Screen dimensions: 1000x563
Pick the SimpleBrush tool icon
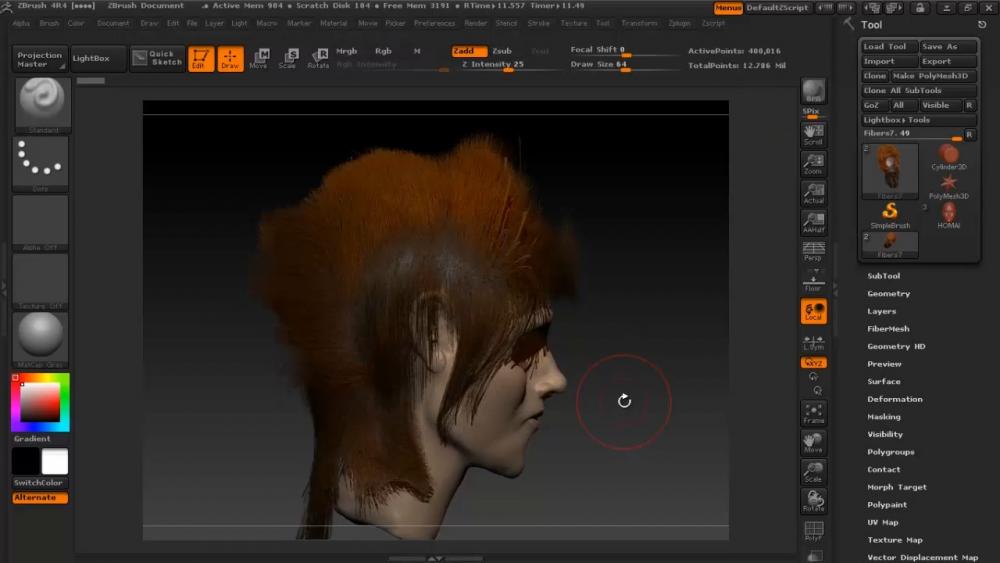click(x=890, y=214)
